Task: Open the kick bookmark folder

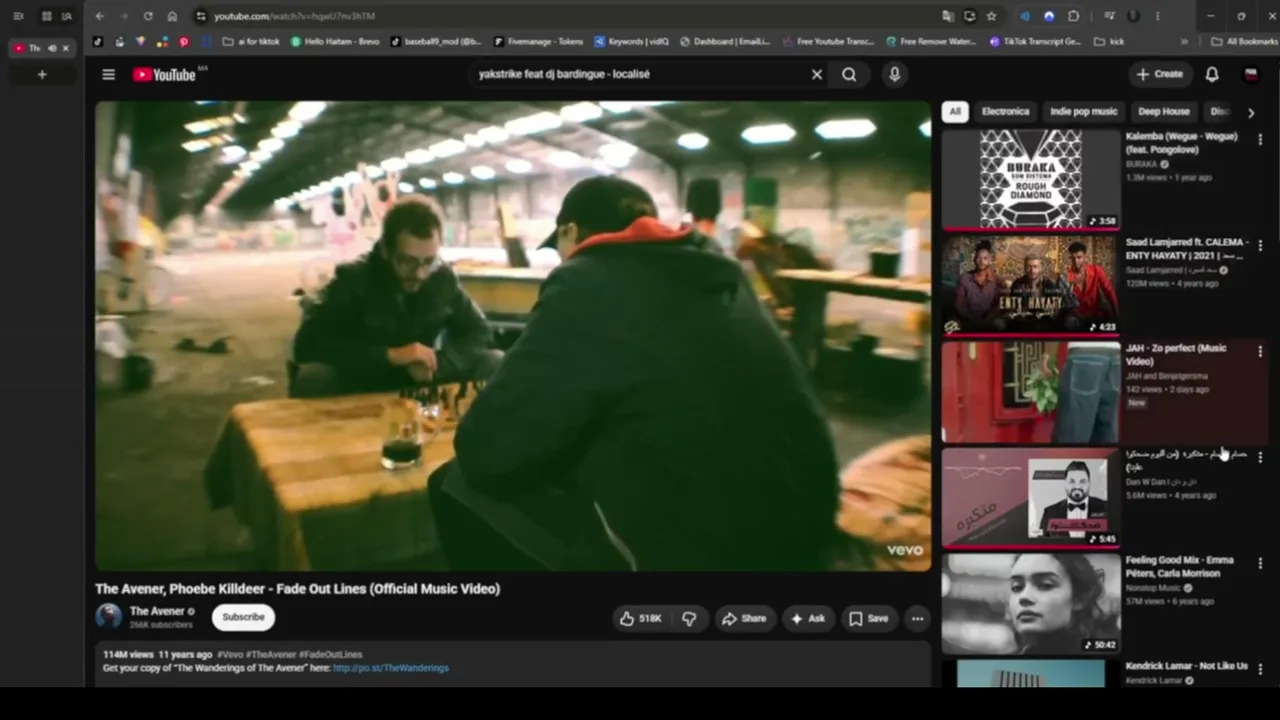Action: (x=1110, y=42)
